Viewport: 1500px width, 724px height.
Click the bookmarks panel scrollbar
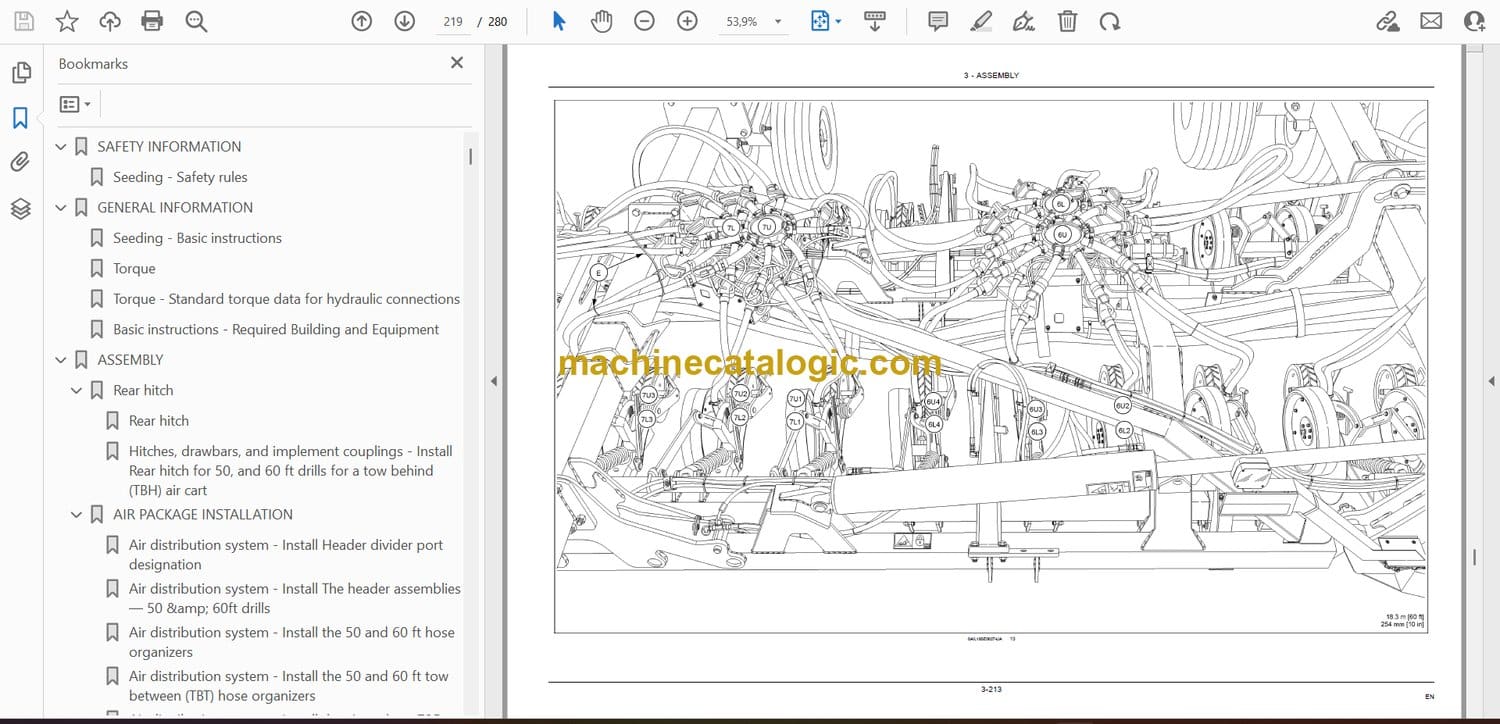pos(470,156)
